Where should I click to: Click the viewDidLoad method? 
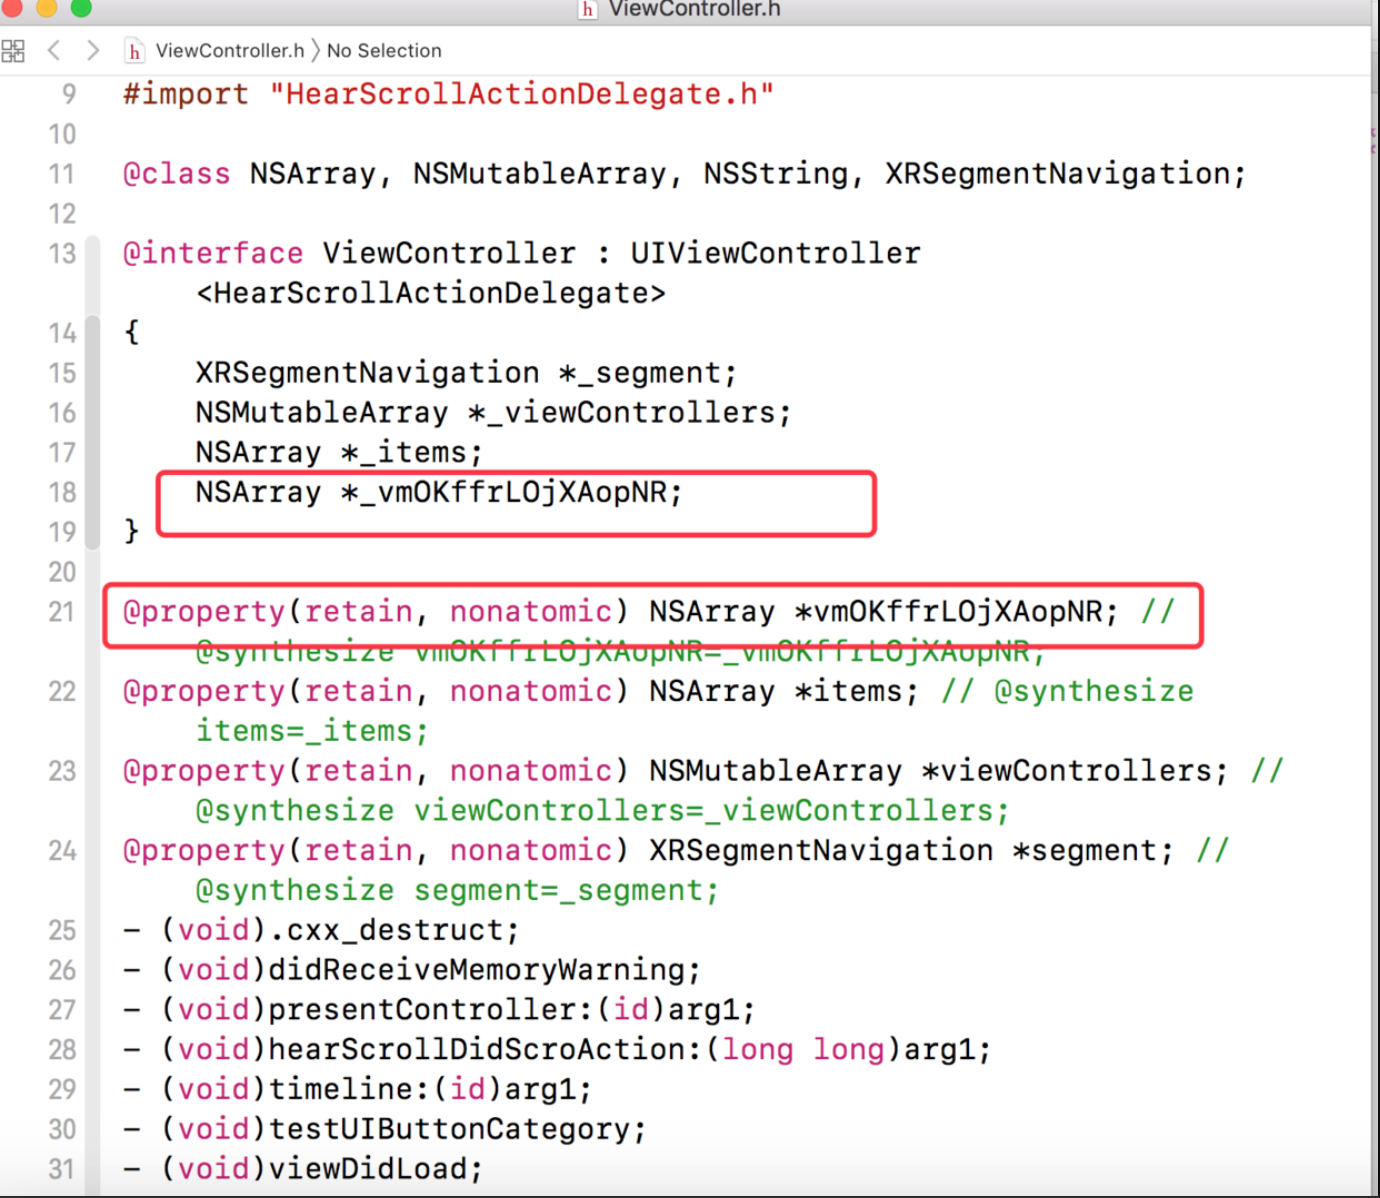pyautogui.click(x=376, y=1169)
